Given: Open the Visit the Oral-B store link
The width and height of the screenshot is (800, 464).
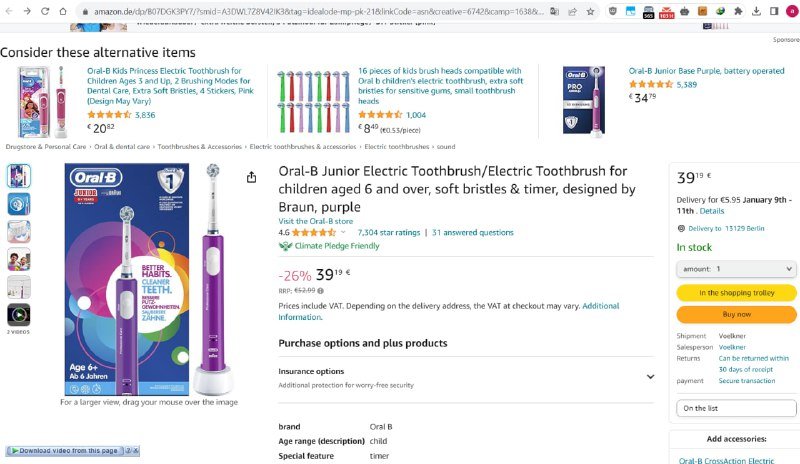Looking at the screenshot, I should [x=315, y=221].
